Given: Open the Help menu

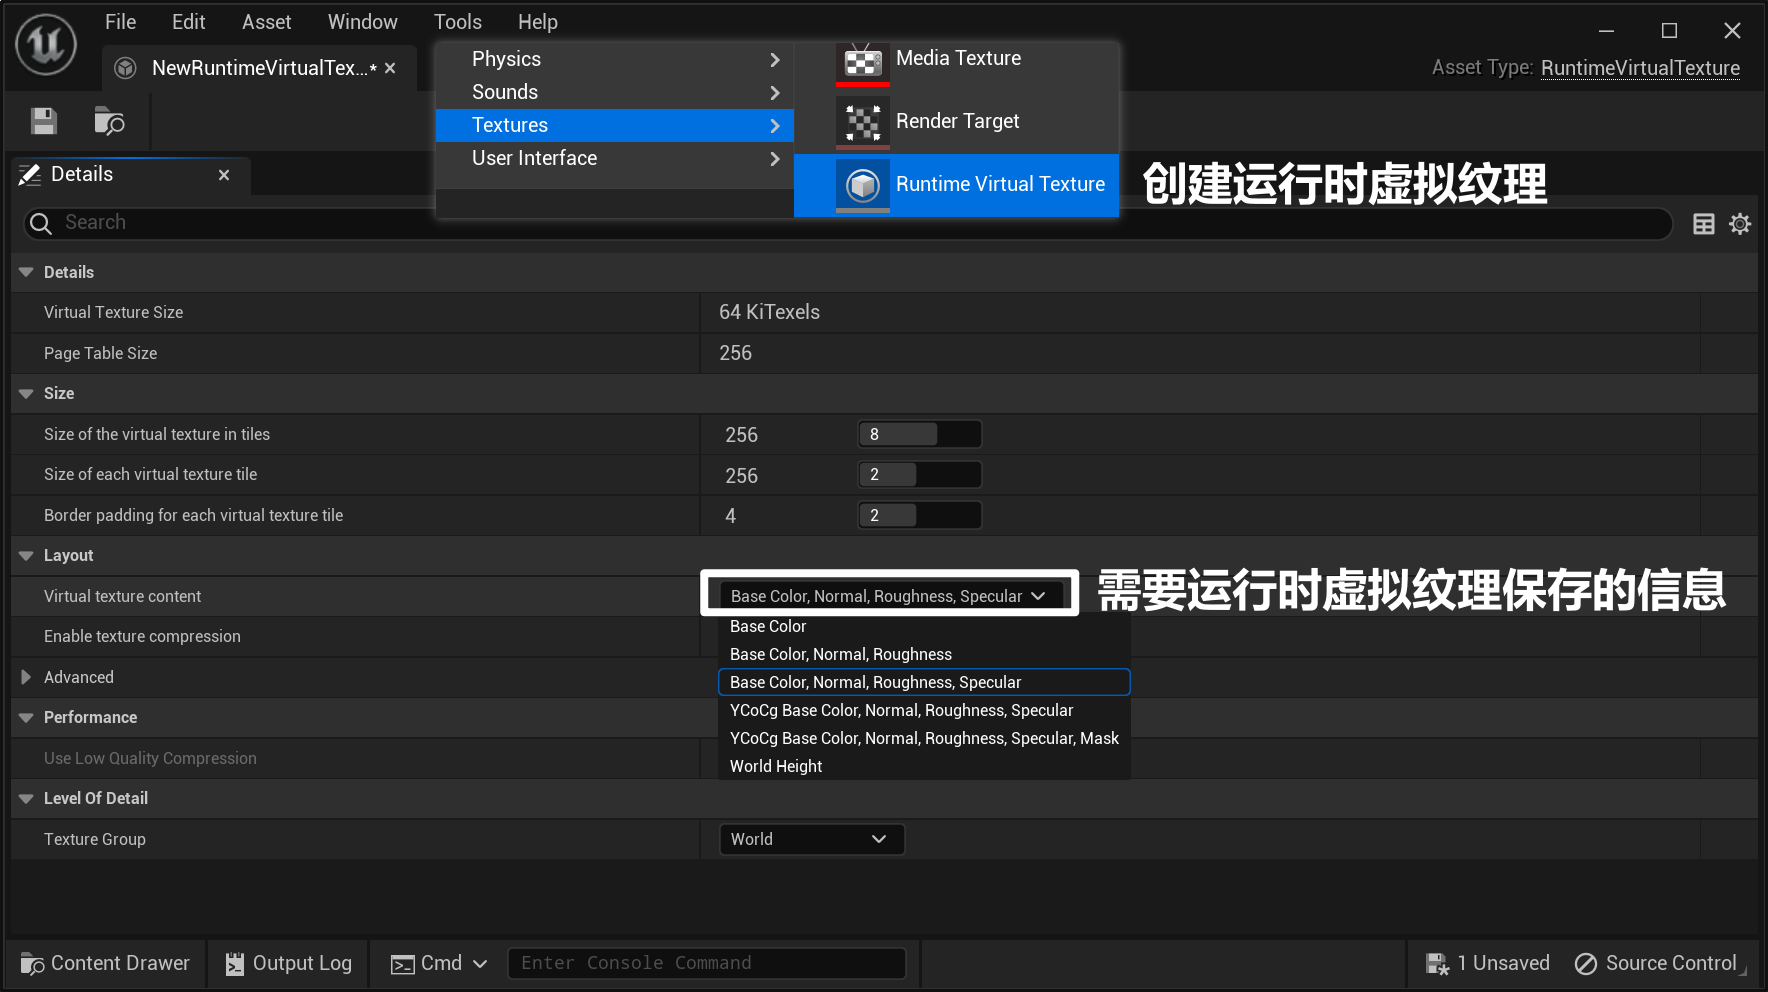Looking at the screenshot, I should pos(538,22).
